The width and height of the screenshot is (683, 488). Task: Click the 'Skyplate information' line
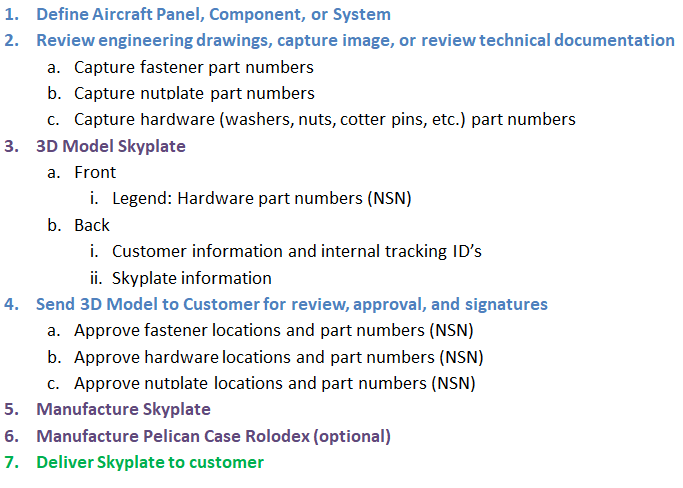(x=192, y=278)
